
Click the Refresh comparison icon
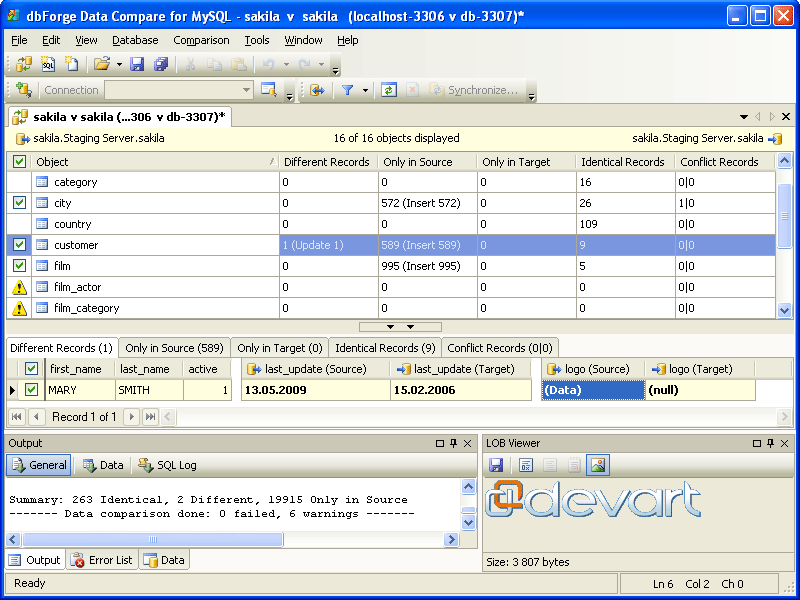click(389, 90)
